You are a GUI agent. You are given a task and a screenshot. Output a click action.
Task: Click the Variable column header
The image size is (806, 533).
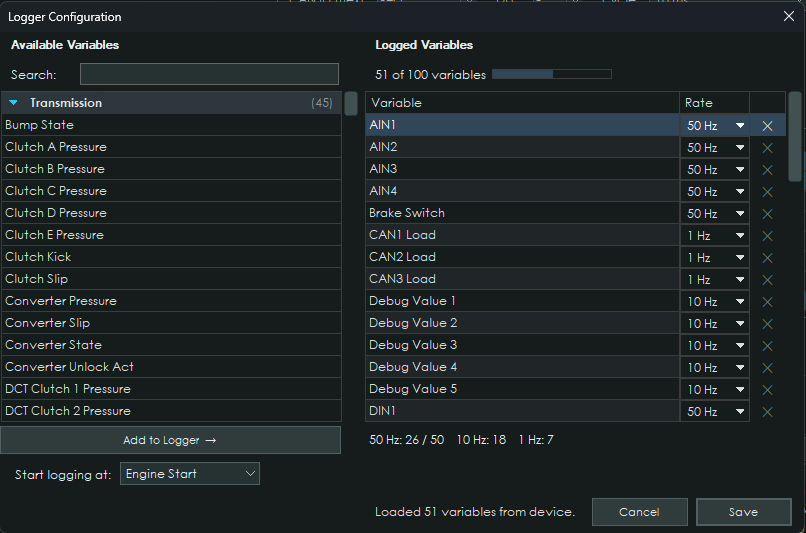[x=522, y=103]
